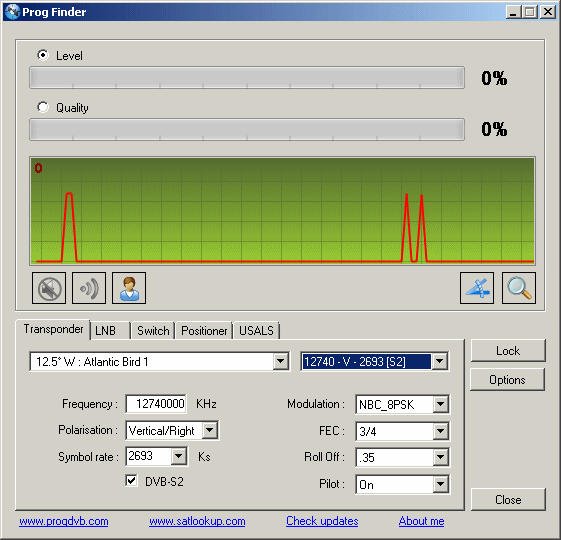This screenshot has height=540, width=561.
Task: Click the mute sound speaker icon
Action: point(49,288)
